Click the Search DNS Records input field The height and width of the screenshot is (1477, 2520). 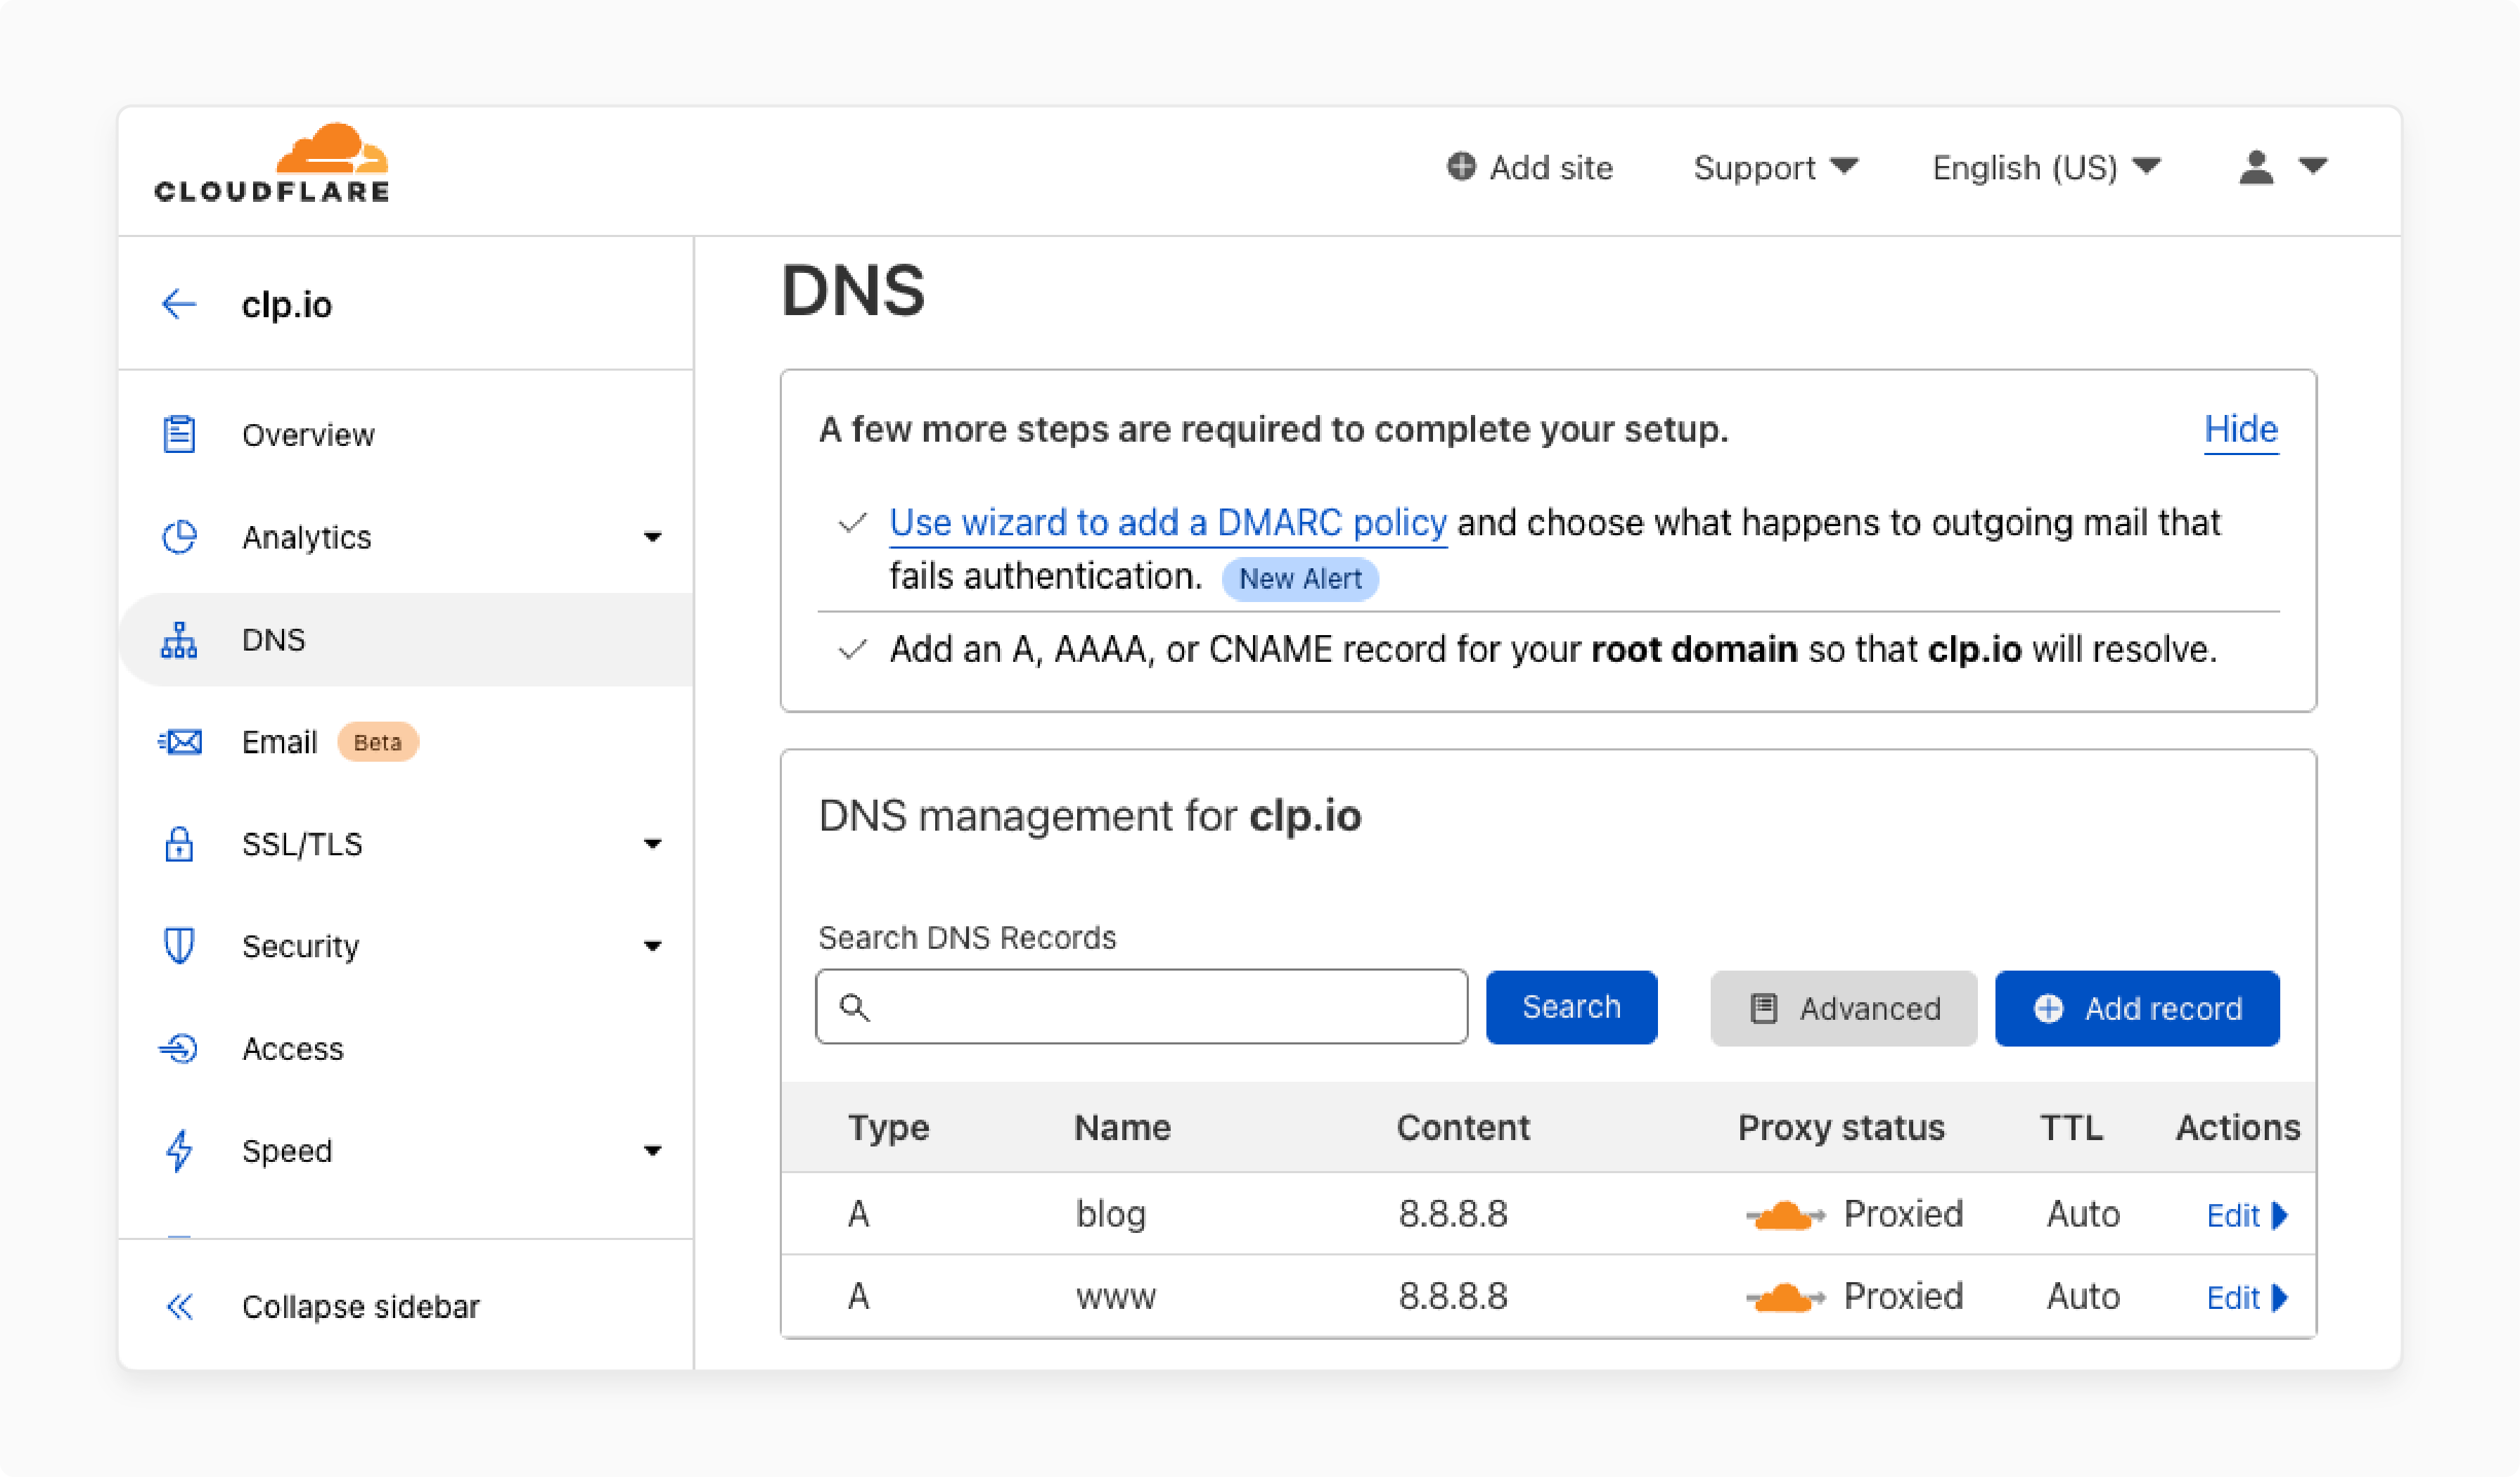(x=1142, y=1006)
